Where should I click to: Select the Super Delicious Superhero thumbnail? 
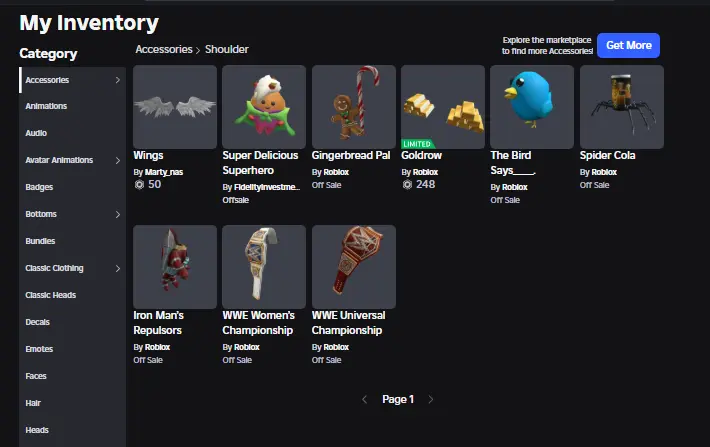264,107
